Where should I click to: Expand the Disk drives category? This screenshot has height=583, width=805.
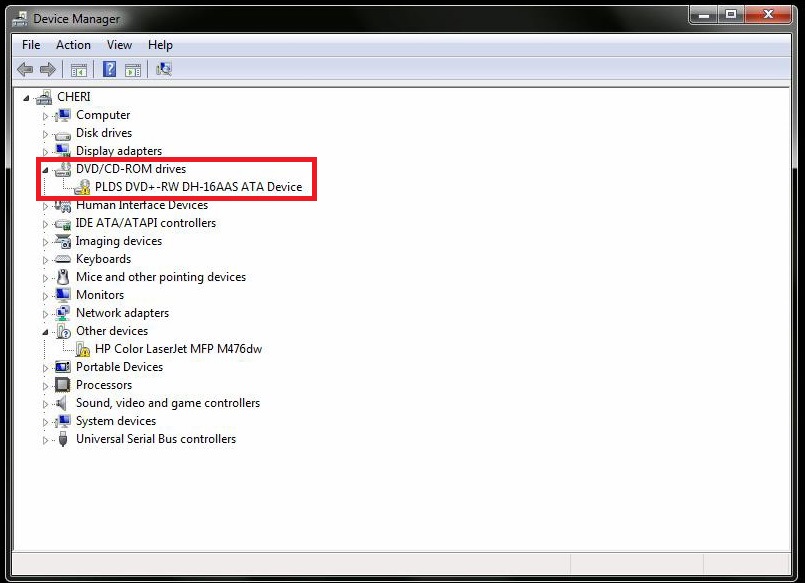pyautogui.click(x=45, y=134)
